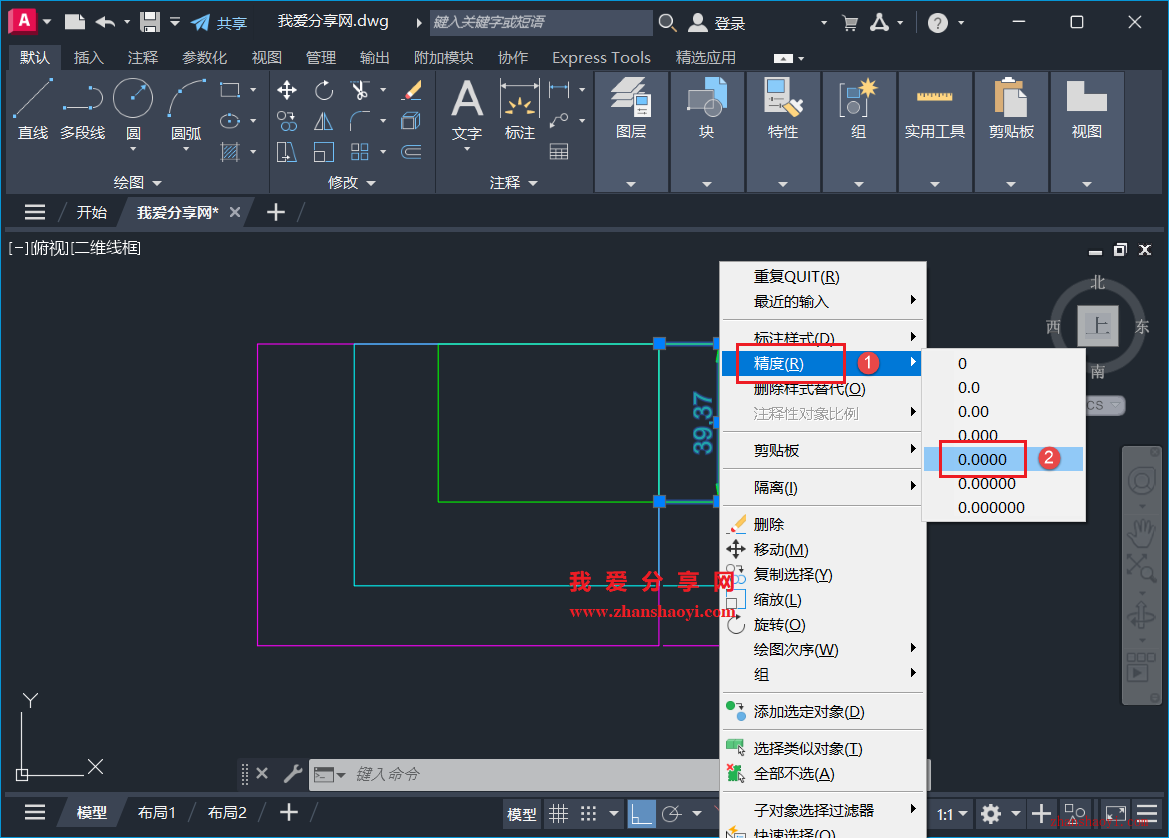This screenshot has width=1169, height=838.
Task: Expand the Circle (圆) options dropdown
Action: [x=133, y=149]
